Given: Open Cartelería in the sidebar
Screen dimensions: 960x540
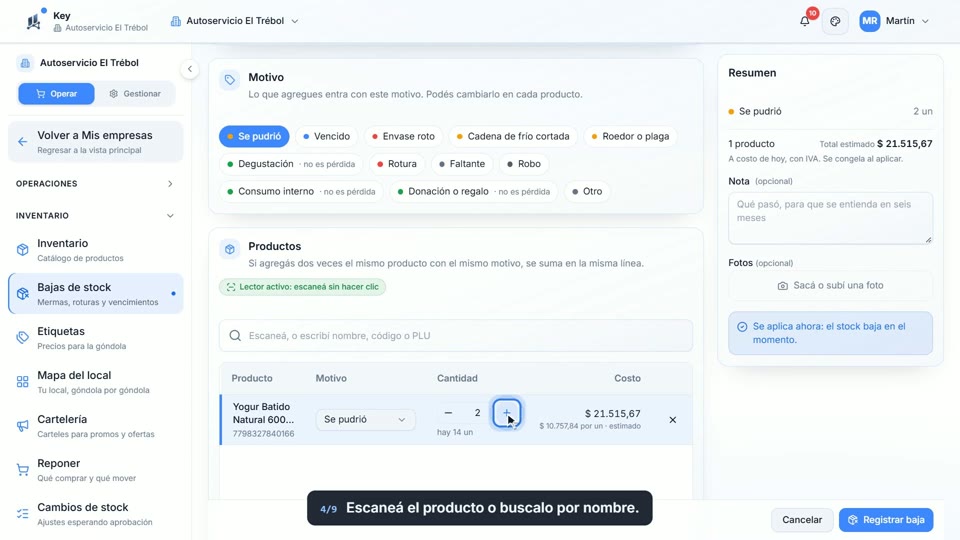Looking at the screenshot, I should tap(96, 426).
